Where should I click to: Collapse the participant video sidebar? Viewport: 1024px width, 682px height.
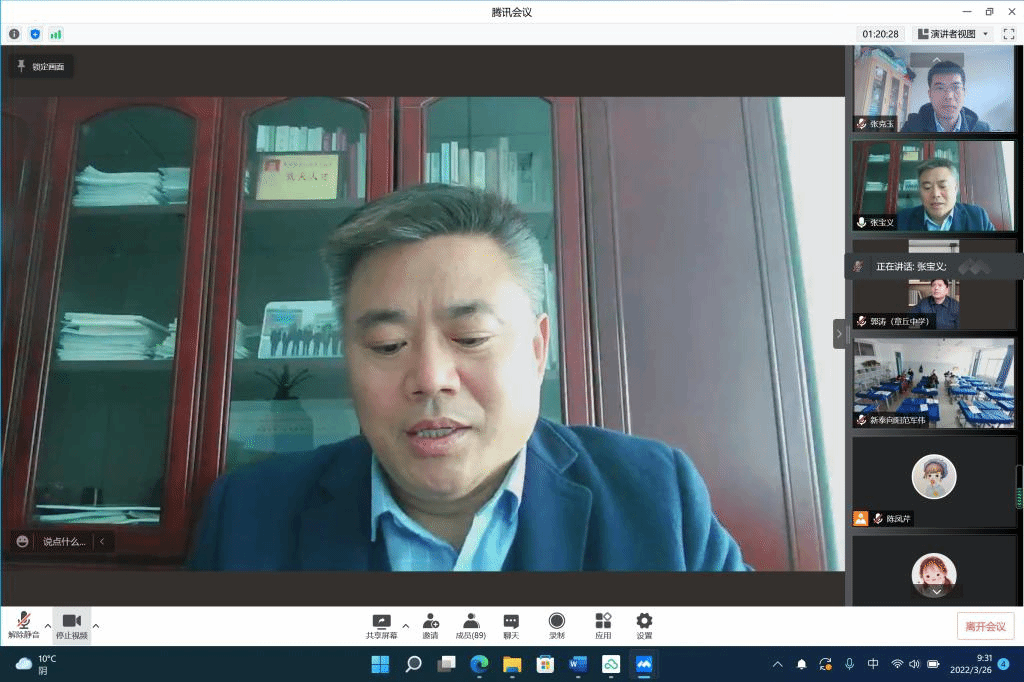[839, 334]
